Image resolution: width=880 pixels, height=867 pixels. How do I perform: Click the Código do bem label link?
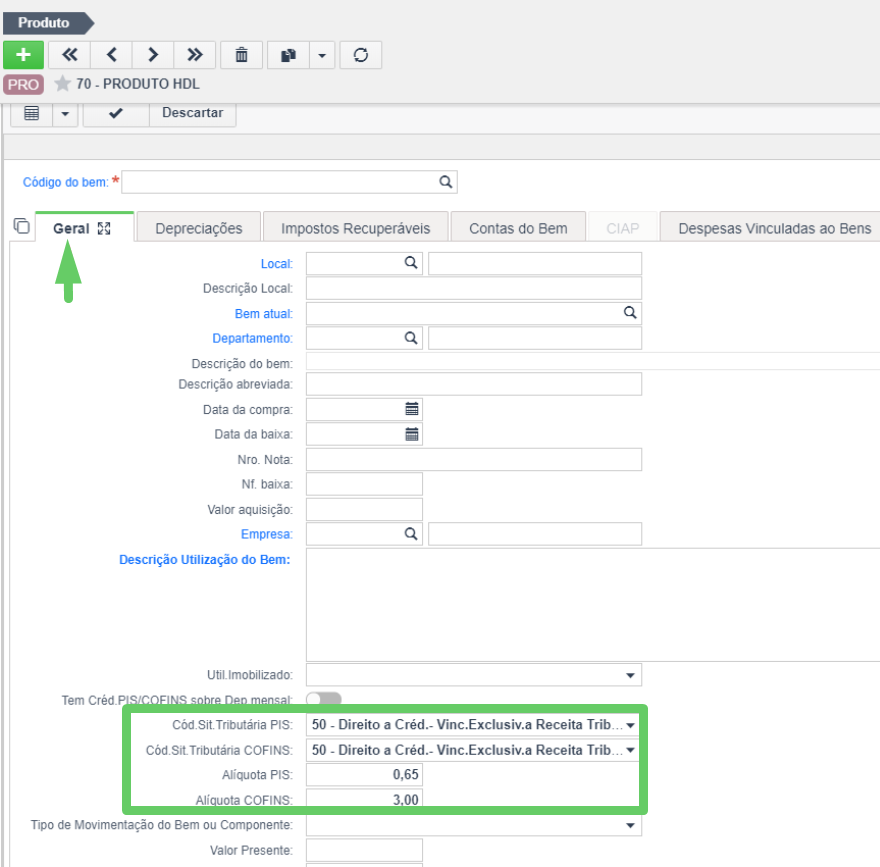pos(66,182)
